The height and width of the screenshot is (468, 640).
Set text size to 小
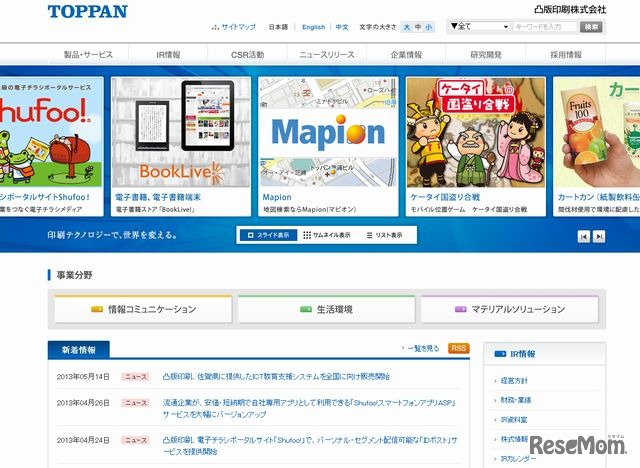click(x=429, y=27)
